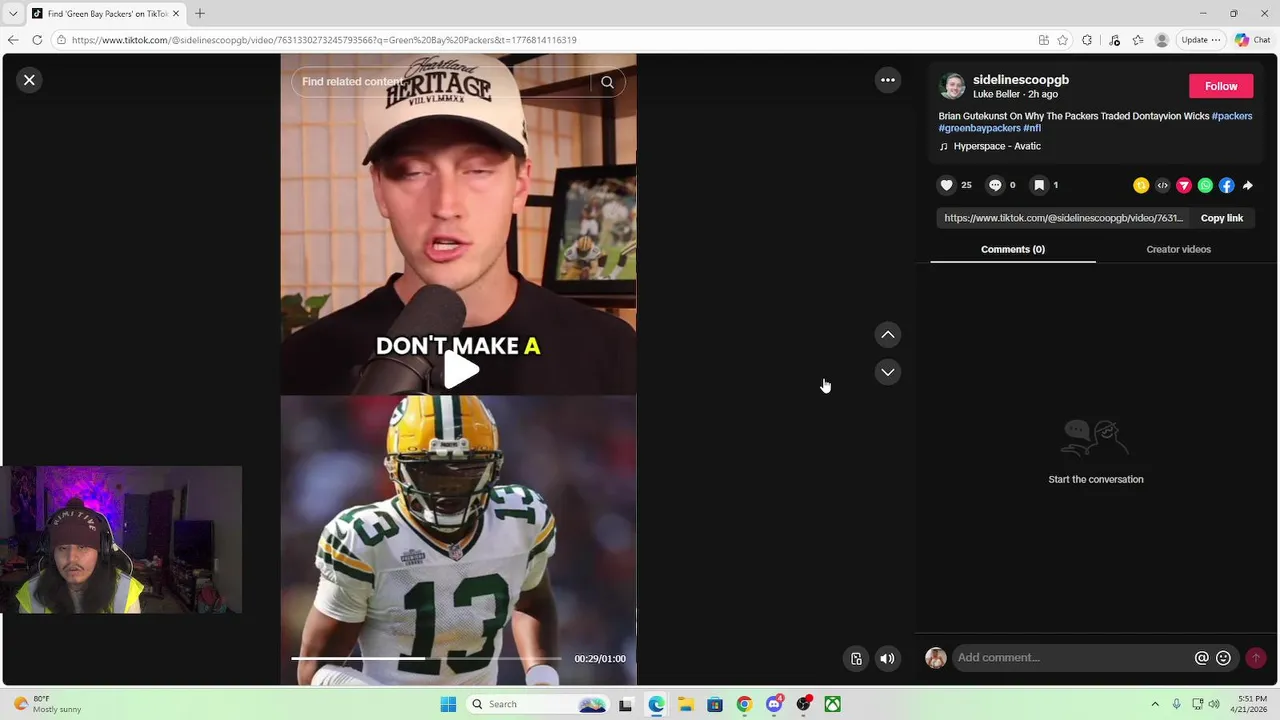1280x720 pixels.
Task: Click the Add comment input field
Action: tap(1070, 657)
